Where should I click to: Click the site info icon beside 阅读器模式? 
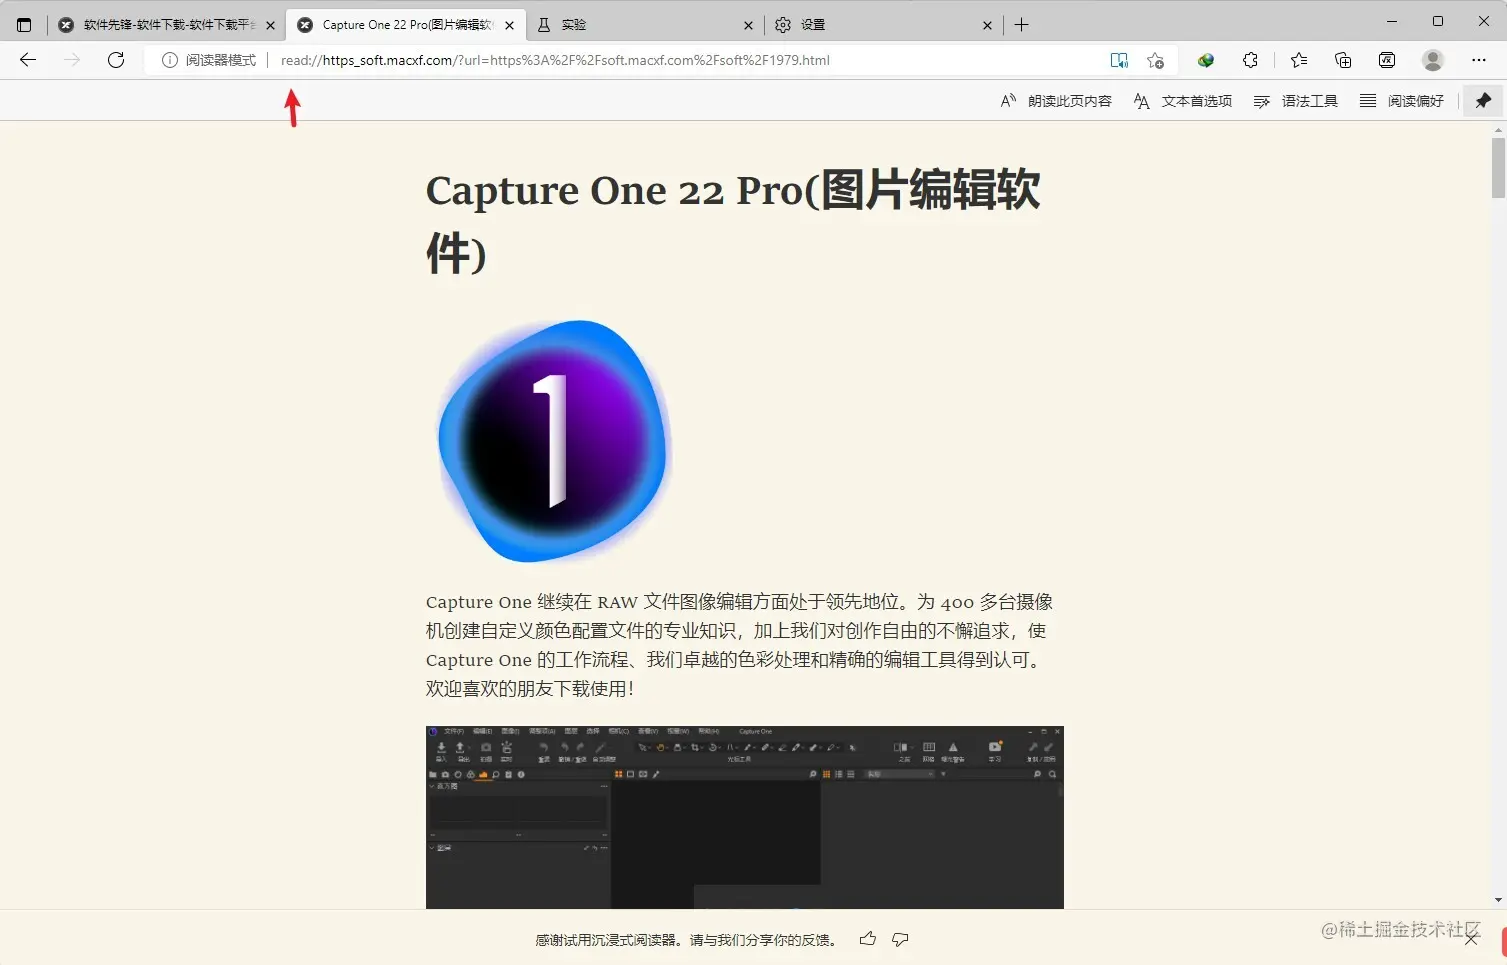[170, 60]
